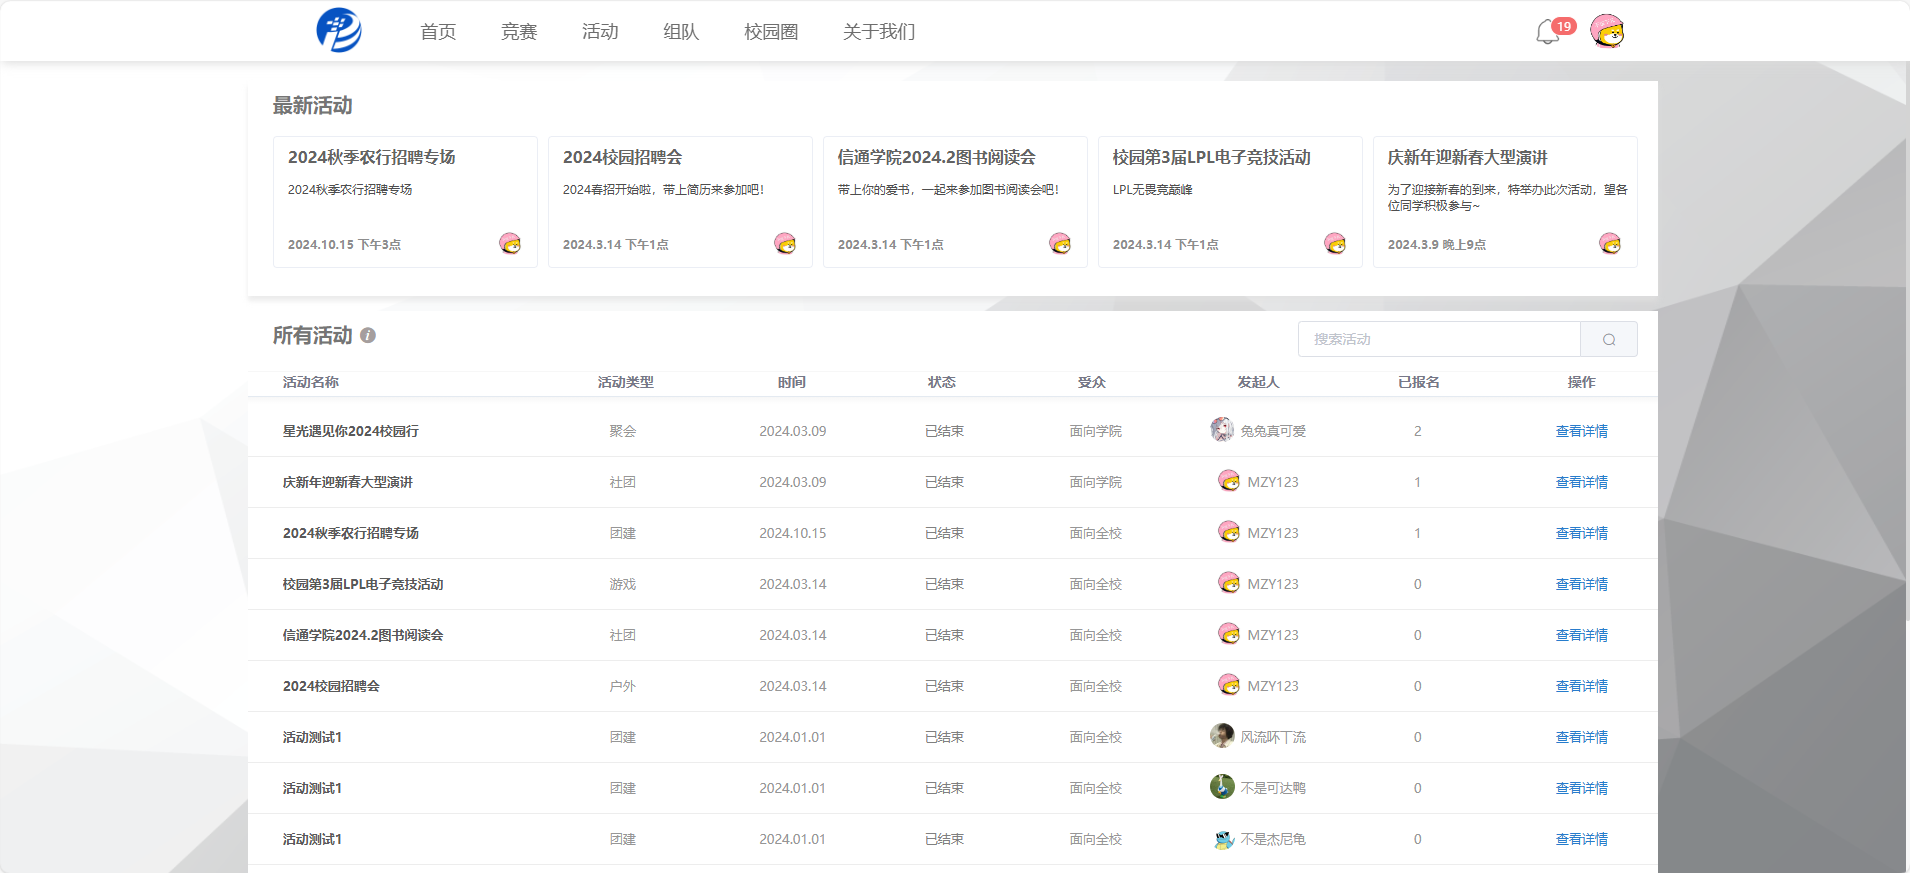Open the 信通学院2024.2图书阅读会 card title
Viewport: 1910px width, 873px height.
[x=936, y=157]
